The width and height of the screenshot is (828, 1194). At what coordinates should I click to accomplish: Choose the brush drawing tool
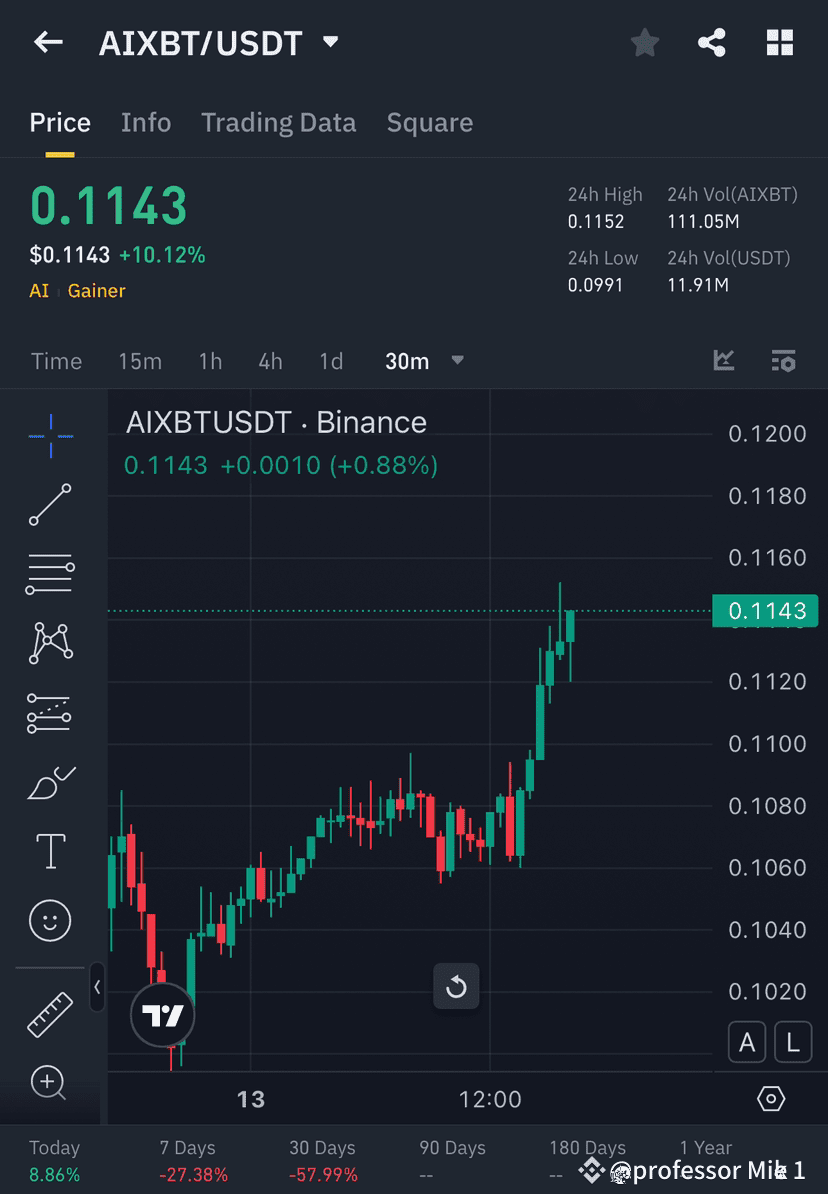pyautogui.click(x=50, y=783)
